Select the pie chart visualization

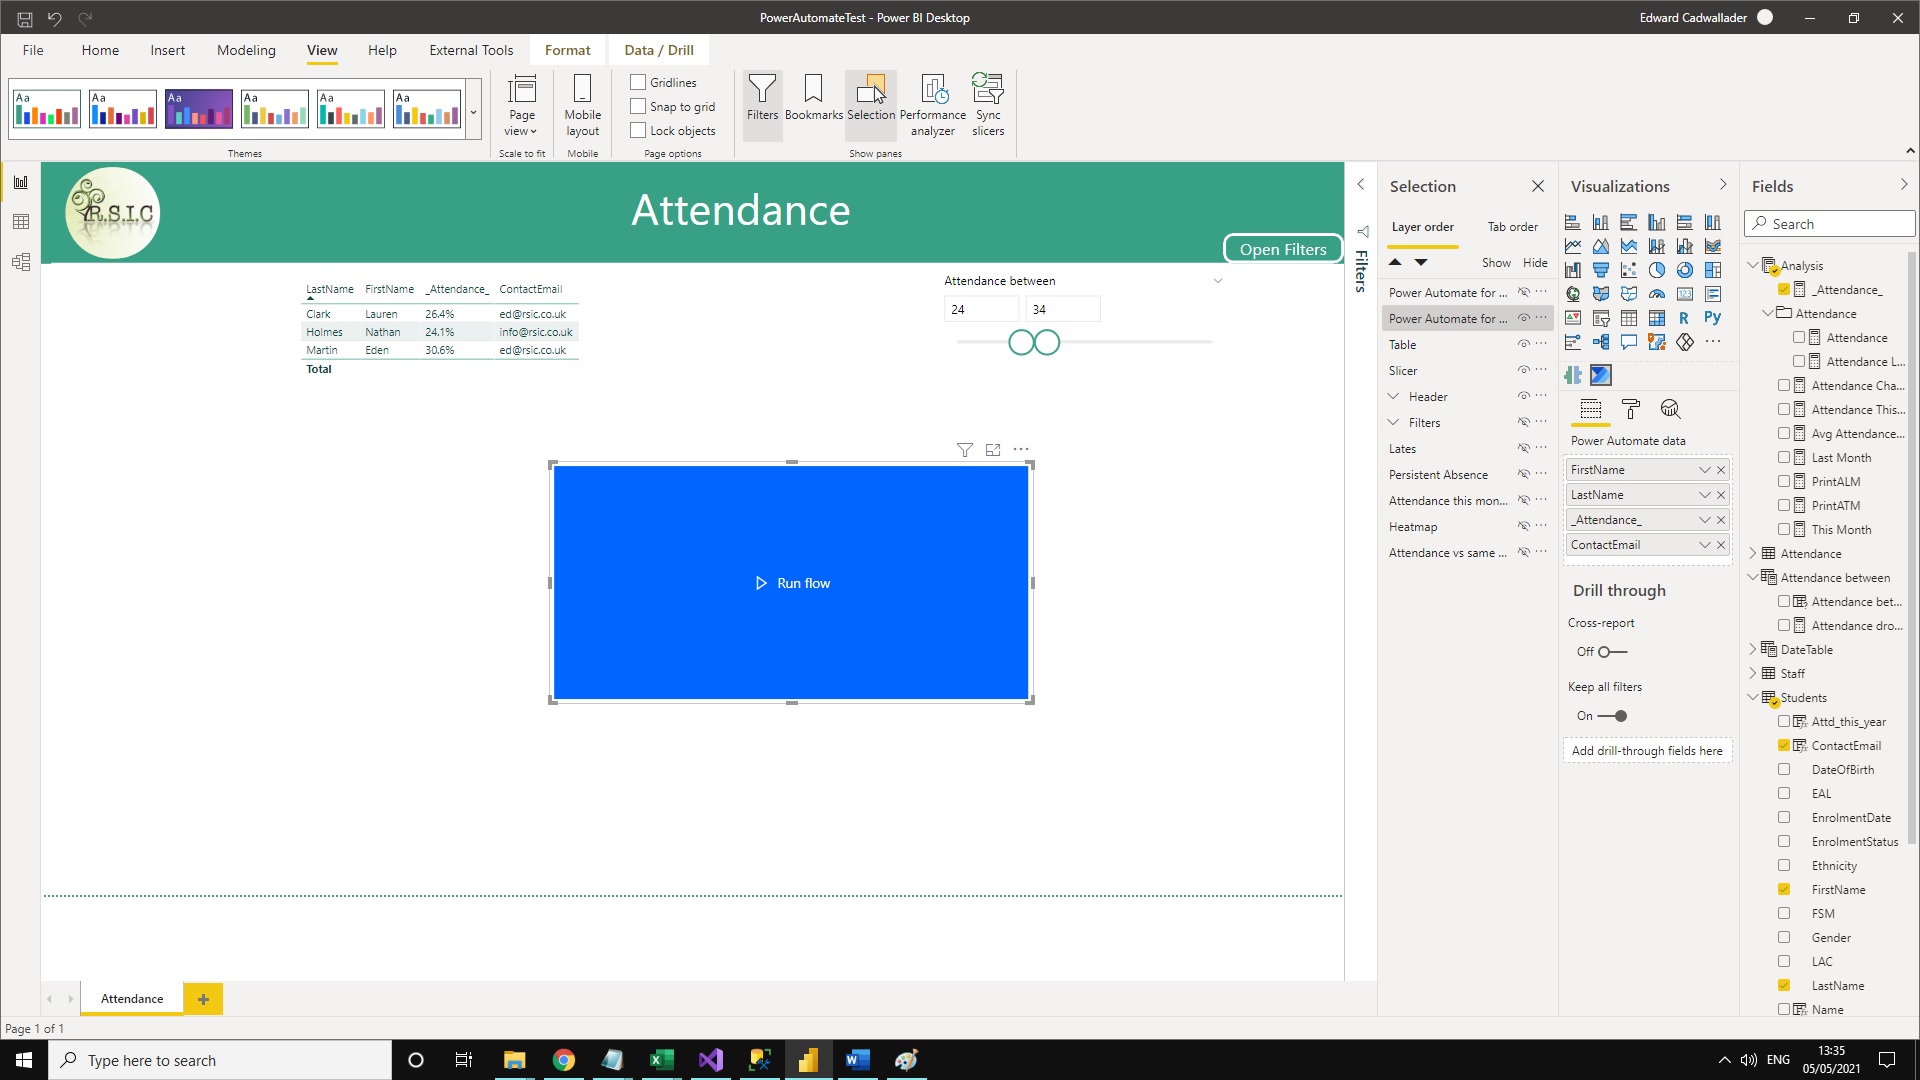click(x=1657, y=270)
